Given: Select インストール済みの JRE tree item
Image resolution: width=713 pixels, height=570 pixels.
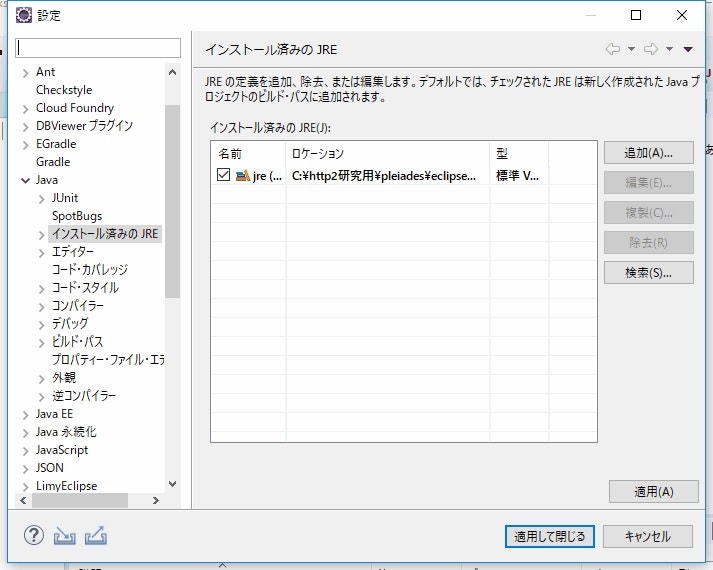Looking at the screenshot, I should click(x=105, y=234).
